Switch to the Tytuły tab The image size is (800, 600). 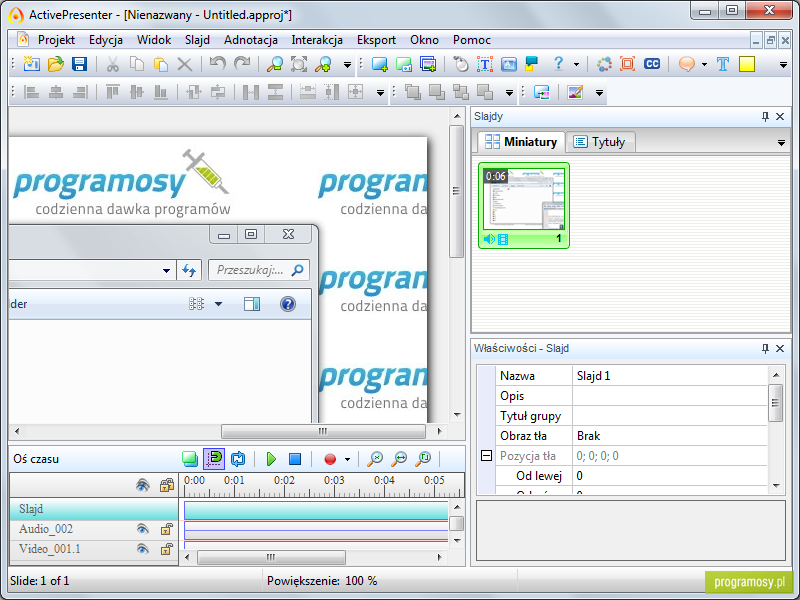601,142
